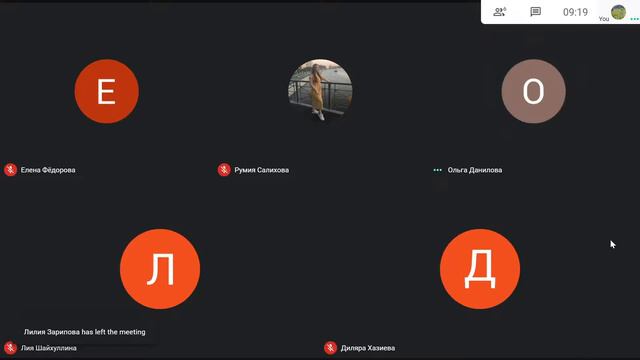Click the green audio dots beside your avatar
Screen dimensions: 640x360
(x=635, y=19)
